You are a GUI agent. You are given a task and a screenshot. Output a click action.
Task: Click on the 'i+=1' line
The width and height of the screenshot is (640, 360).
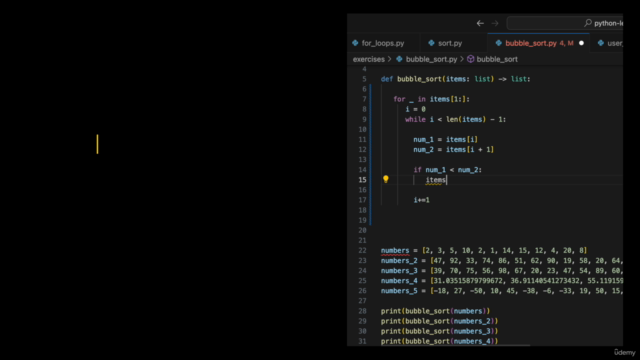pyautogui.click(x=421, y=200)
